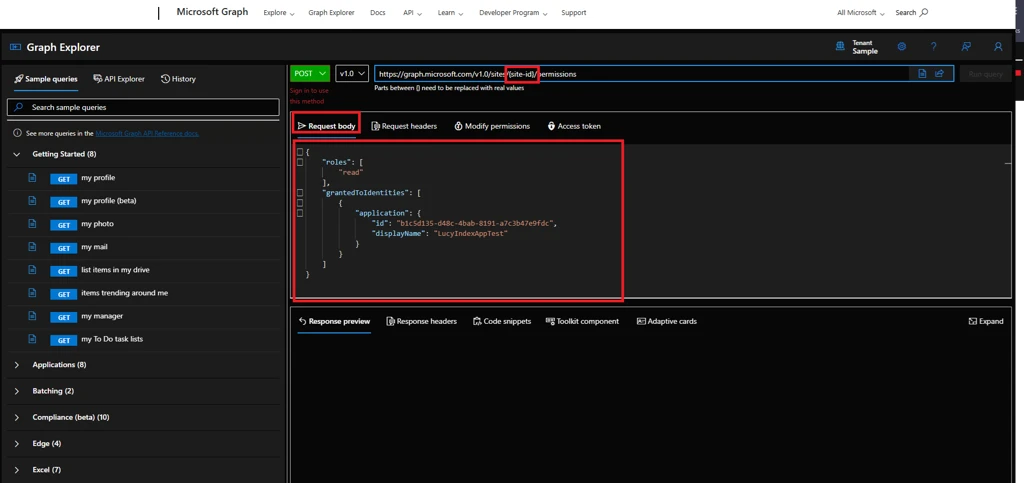This screenshot has height=483, width=1024.
Task: Click the document icon in the URL bar
Action: point(922,74)
